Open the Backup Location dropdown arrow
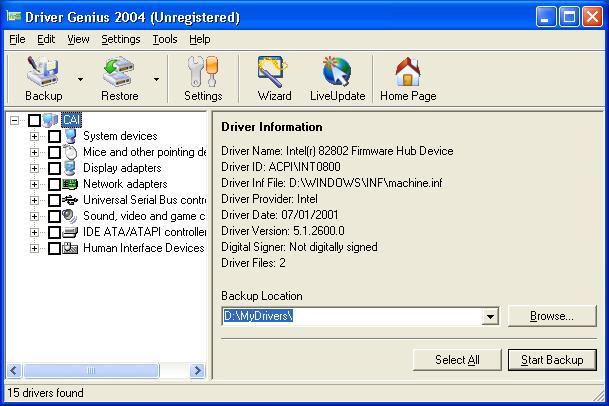 coord(490,316)
